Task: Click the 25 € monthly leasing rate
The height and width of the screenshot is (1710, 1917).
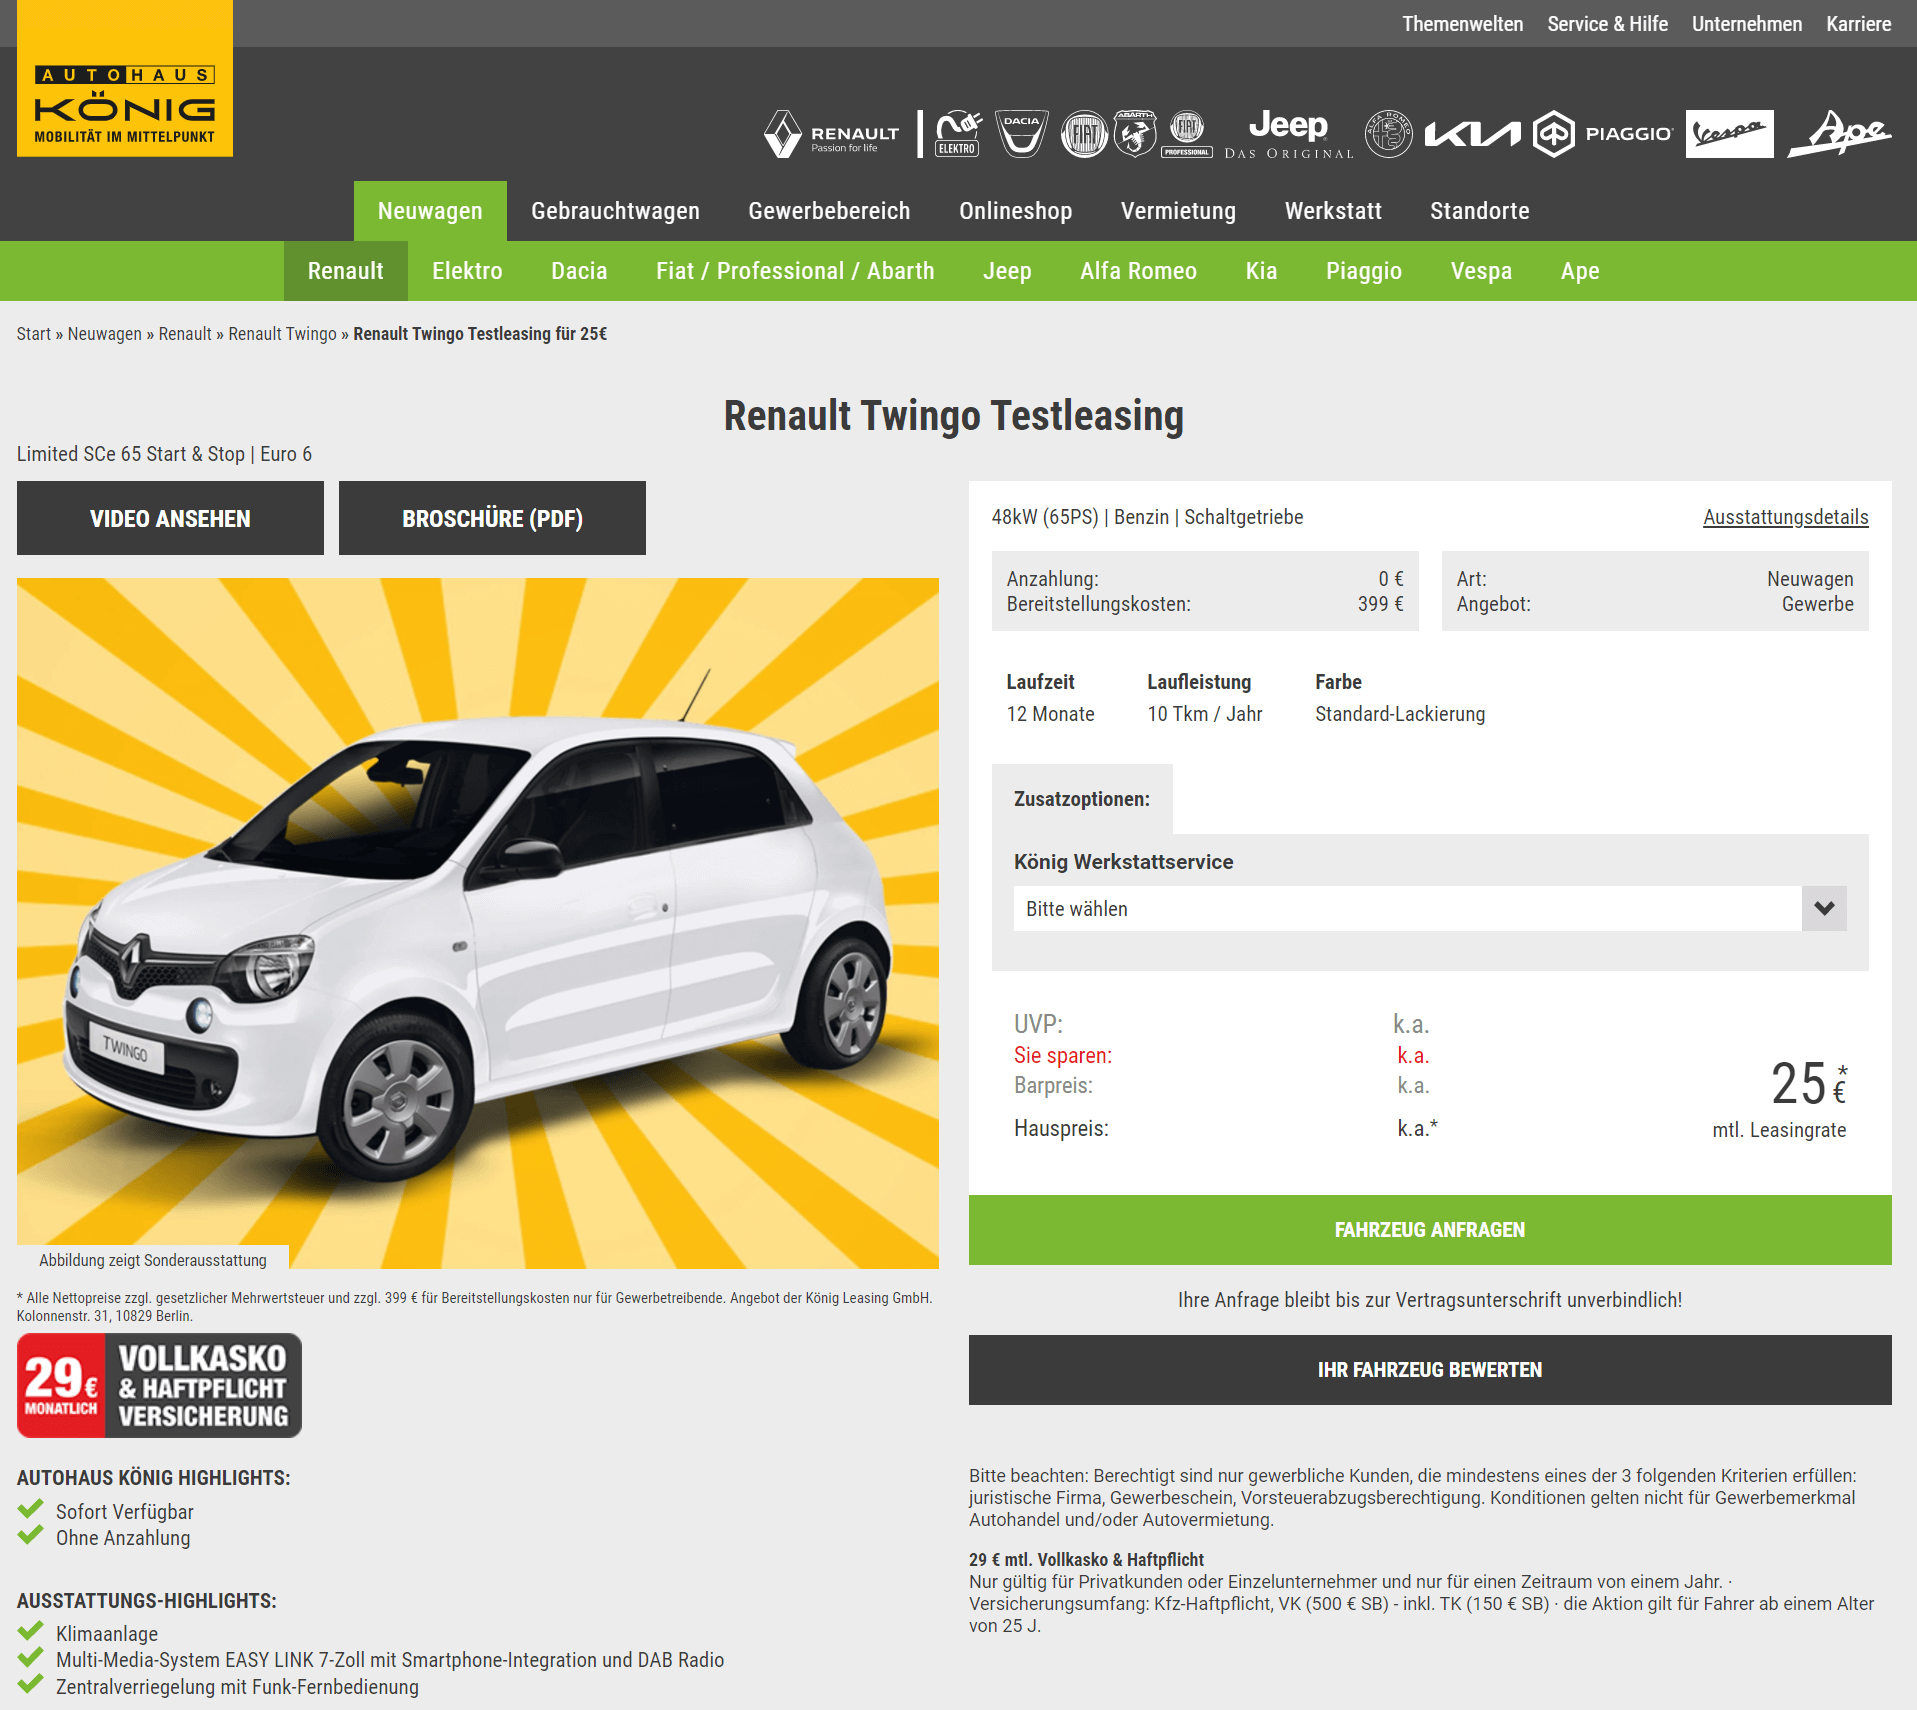Action: (1808, 1084)
